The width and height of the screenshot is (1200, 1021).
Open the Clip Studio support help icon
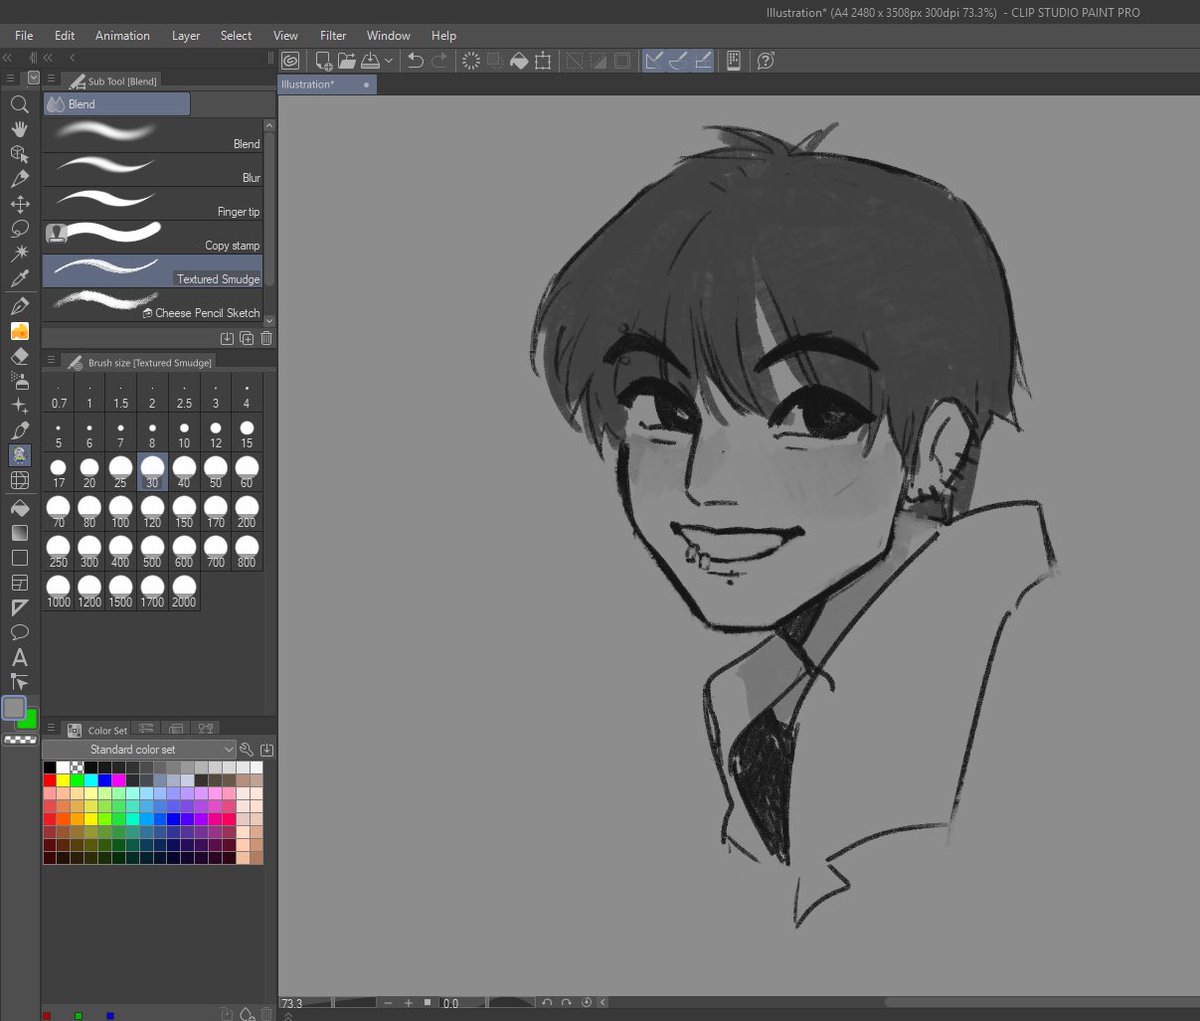coord(766,61)
